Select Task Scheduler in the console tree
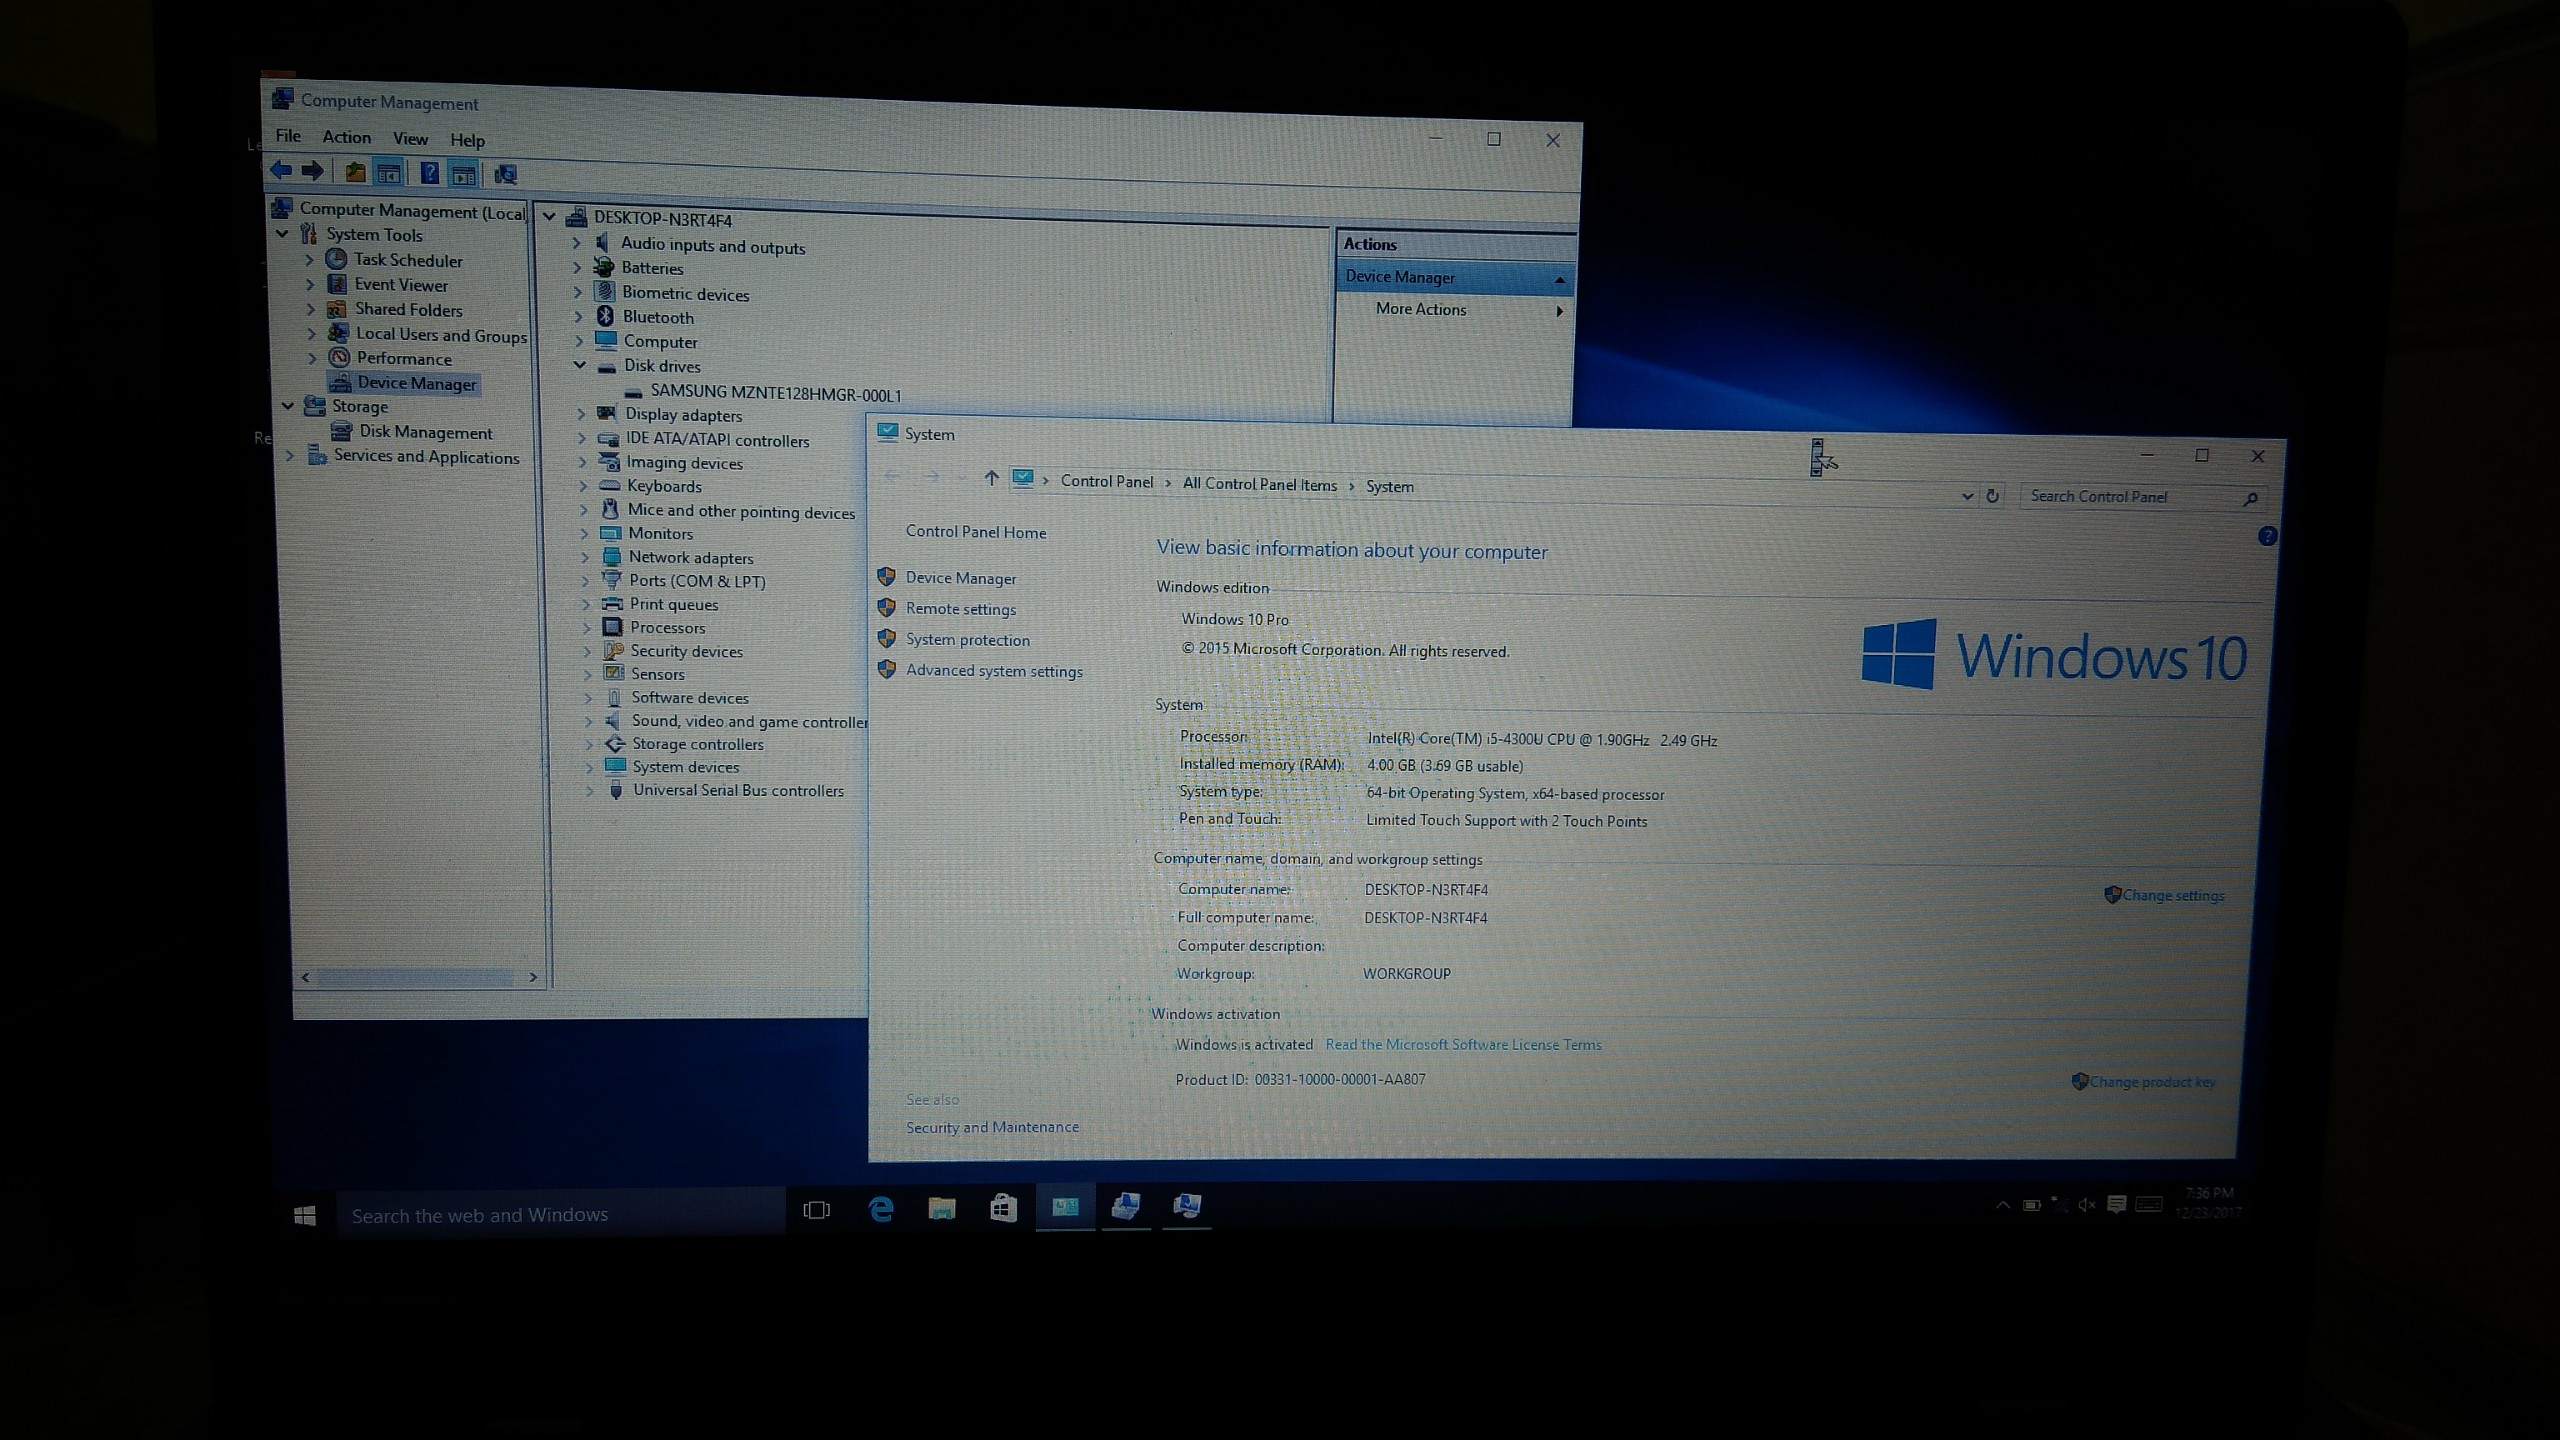This screenshot has height=1440, width=2560. coord(408,260)
